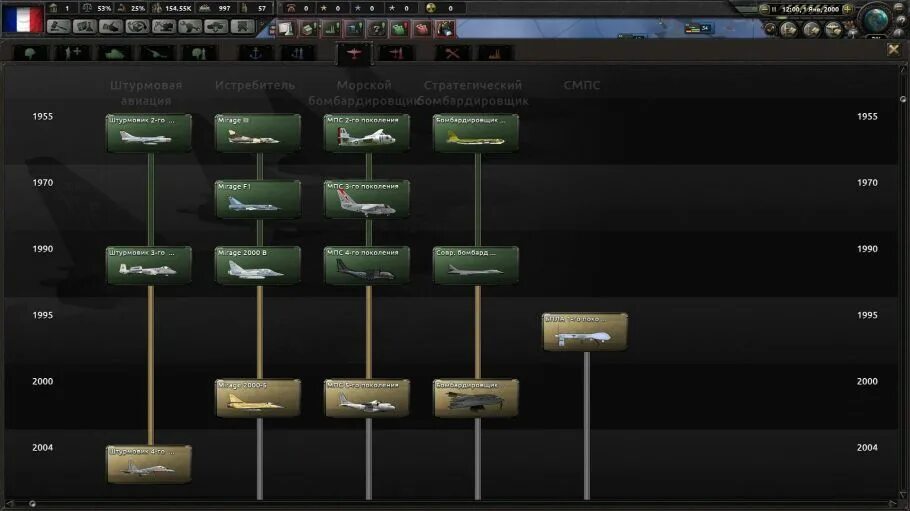Decrease game speed with minus button
This screenshot has height=511, width=910.
pyautogui.click(x=764, y=9)
